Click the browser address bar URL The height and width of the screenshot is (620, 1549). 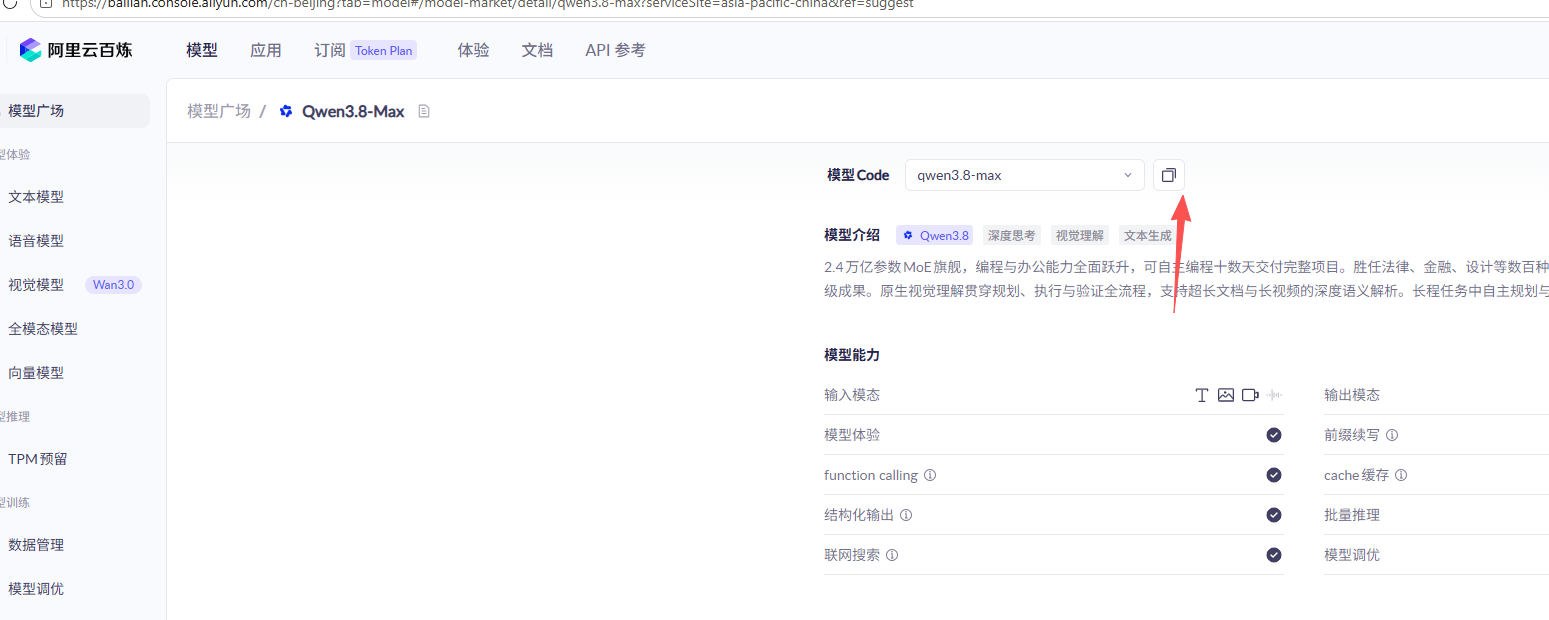(490, 4)
